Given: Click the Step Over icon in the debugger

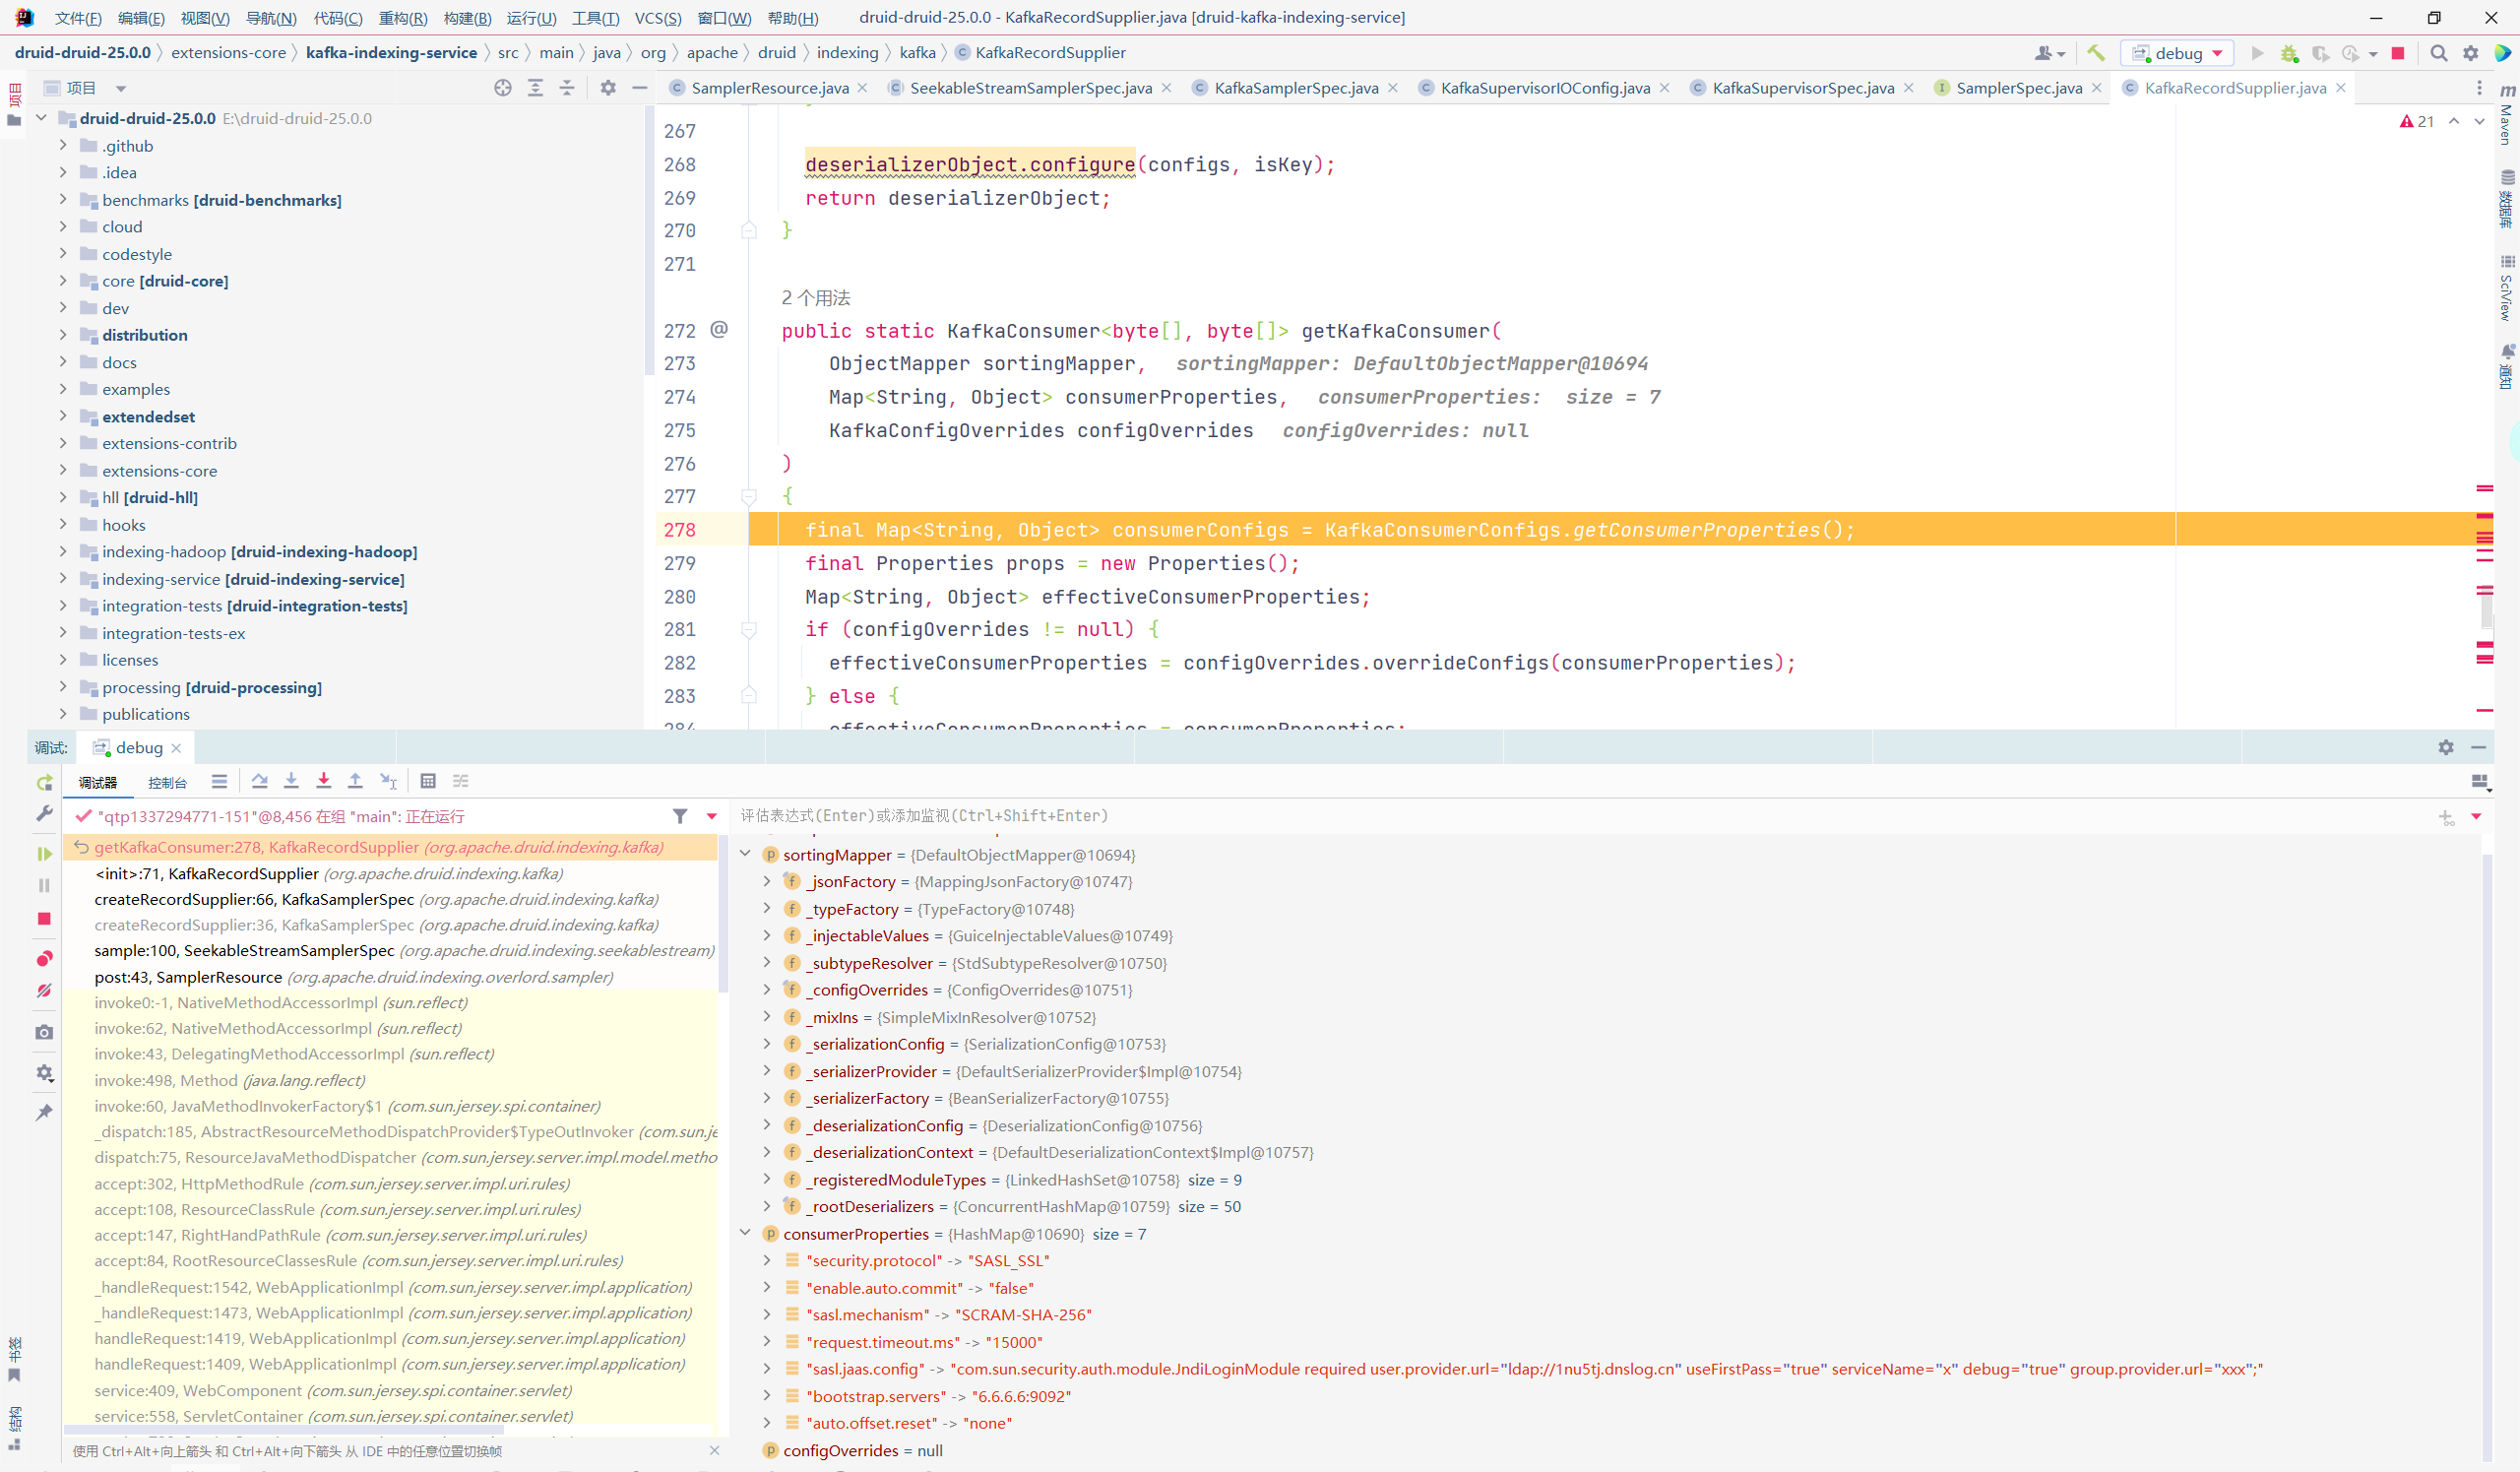Looking at the screenshot, I should coord(259,781).
